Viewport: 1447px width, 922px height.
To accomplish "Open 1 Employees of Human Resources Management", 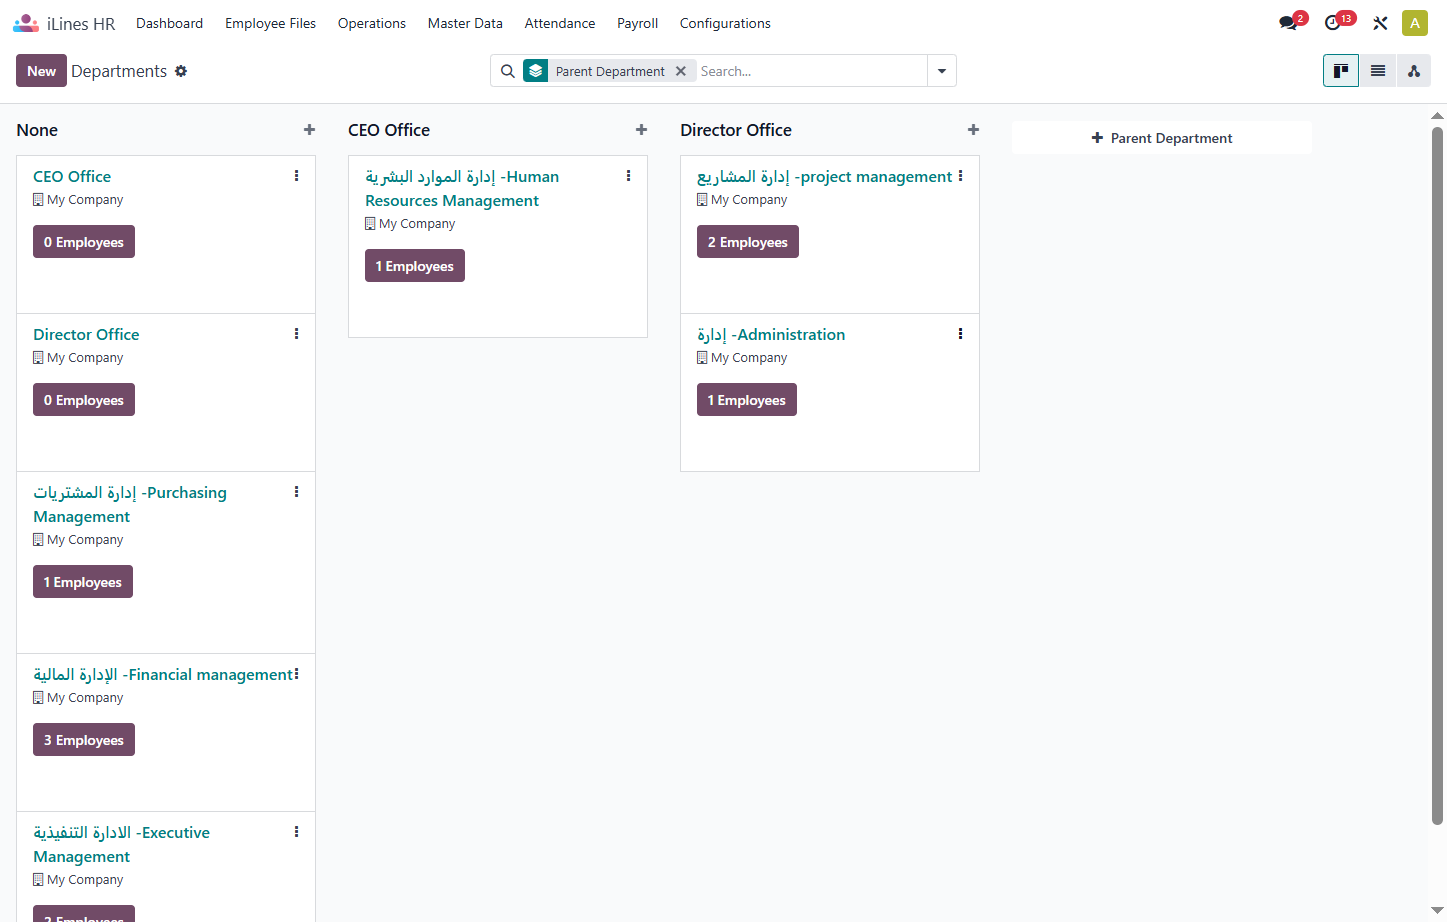I will point(415,266).
